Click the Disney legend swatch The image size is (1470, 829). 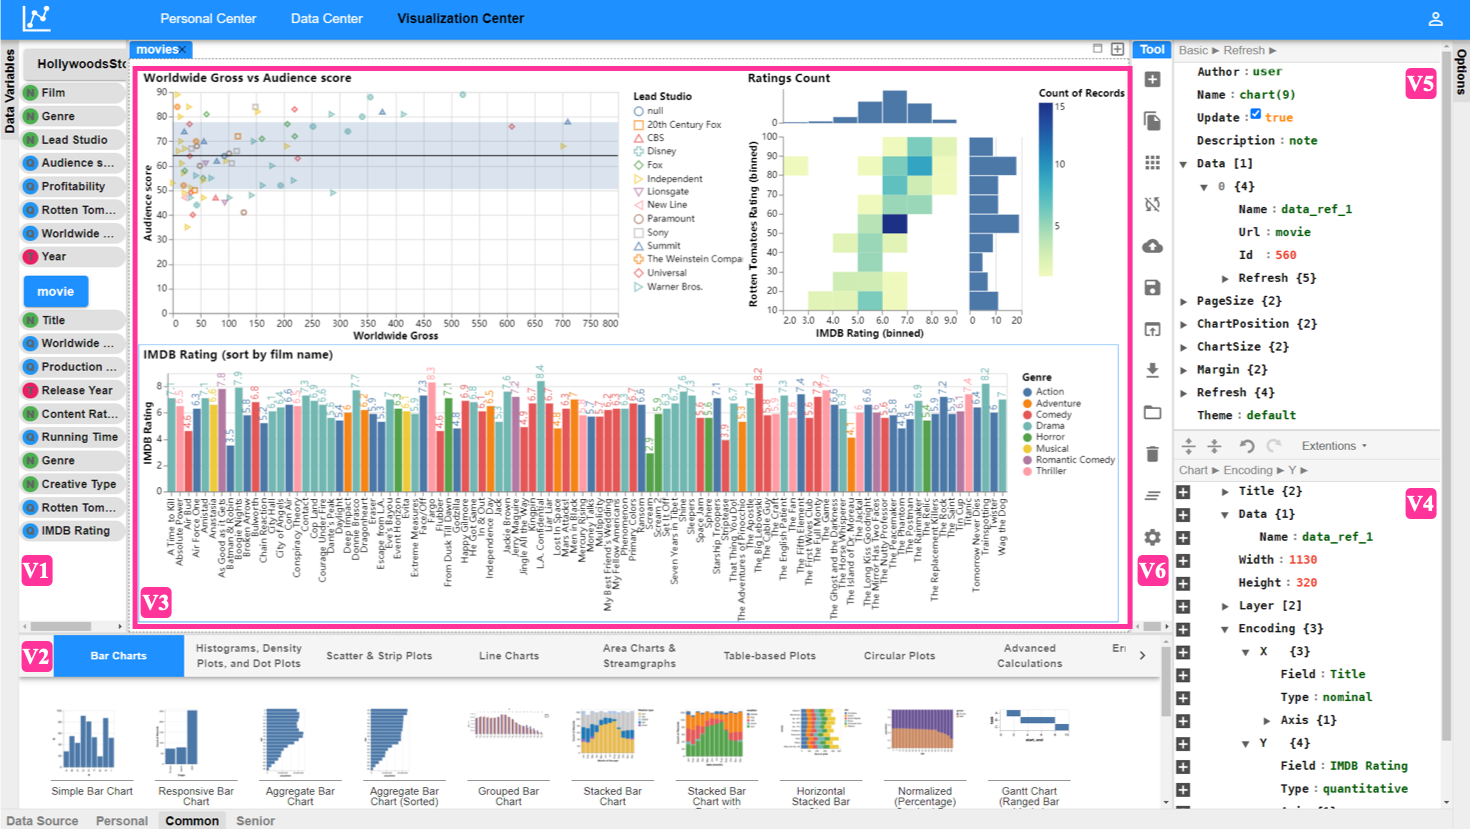(x=639, y=152)
